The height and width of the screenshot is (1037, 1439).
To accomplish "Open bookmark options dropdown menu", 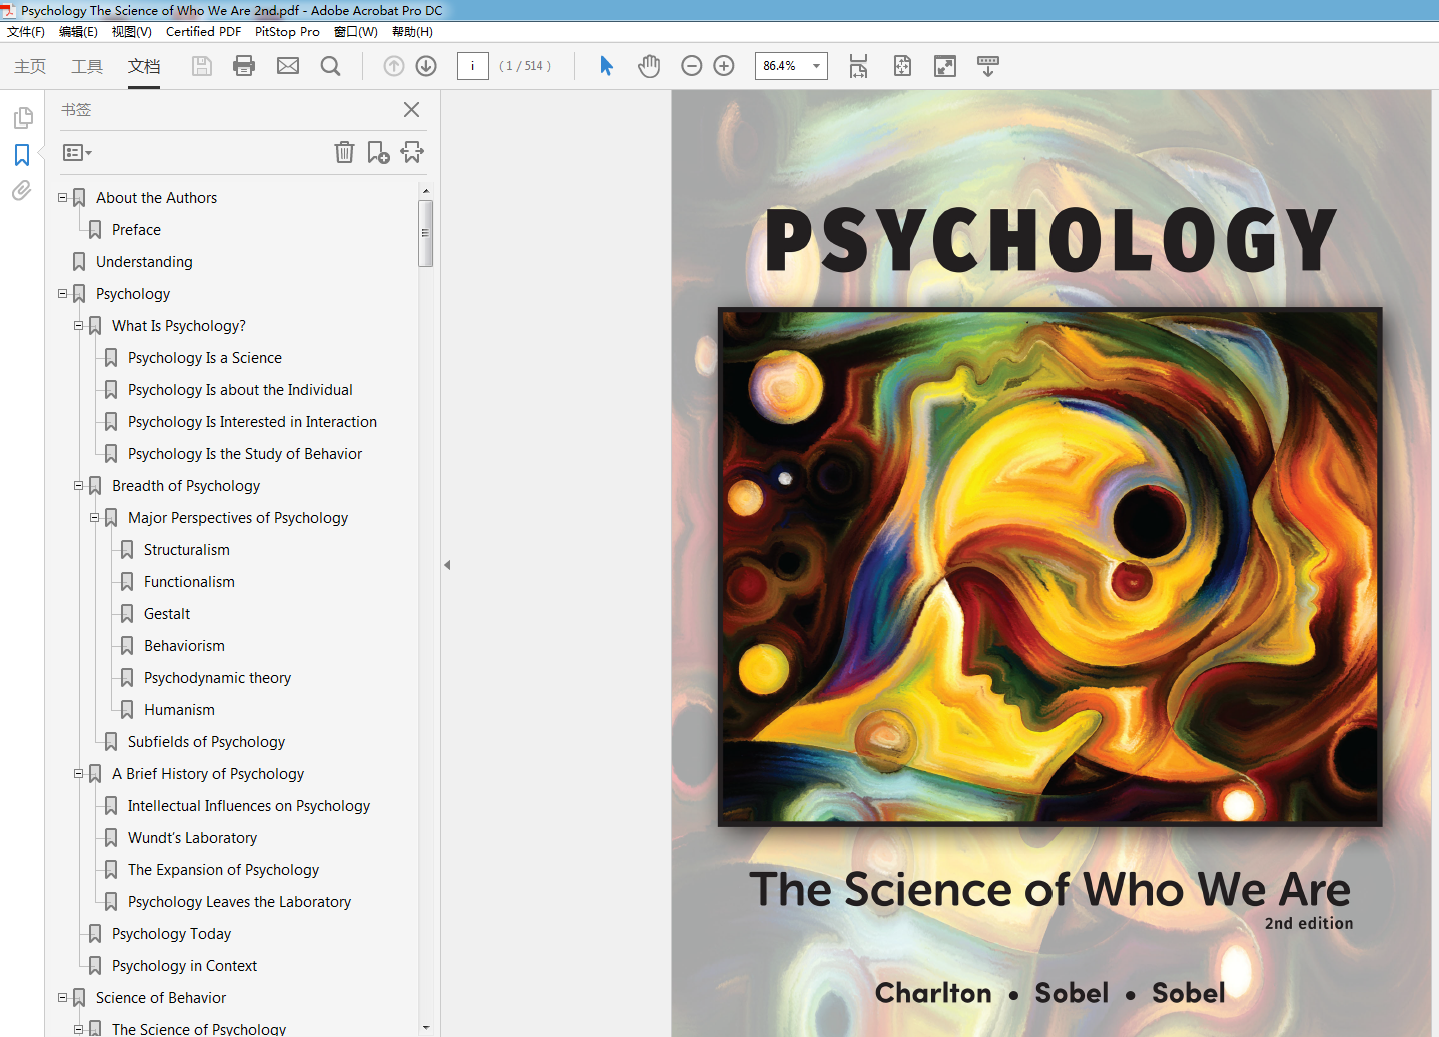I will pos(77,153).
